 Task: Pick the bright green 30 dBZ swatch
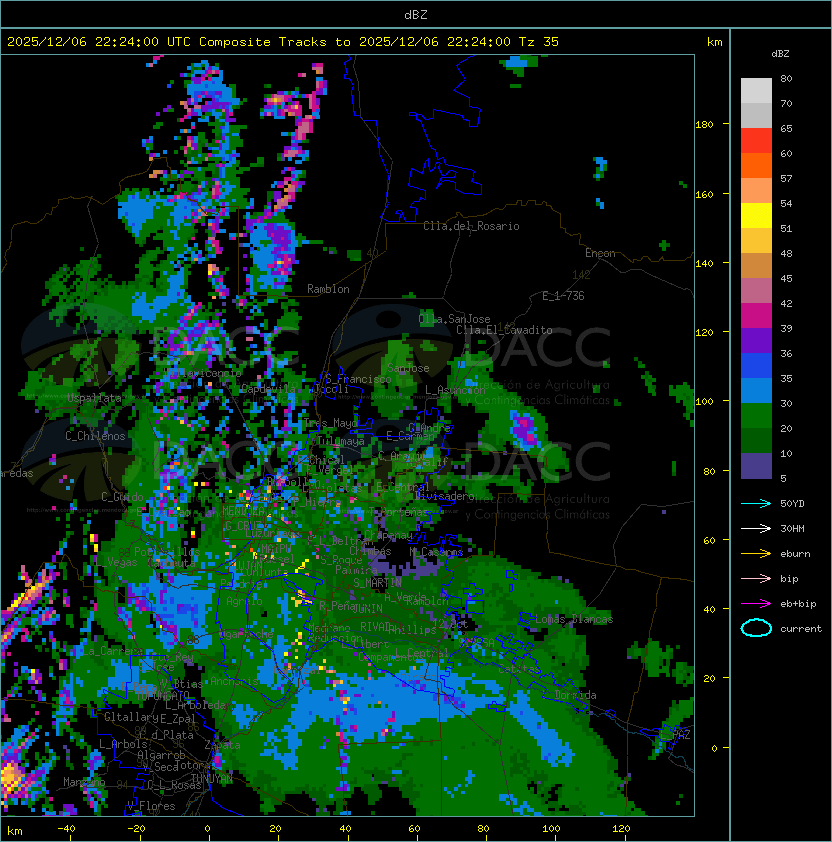coord(756,416)
